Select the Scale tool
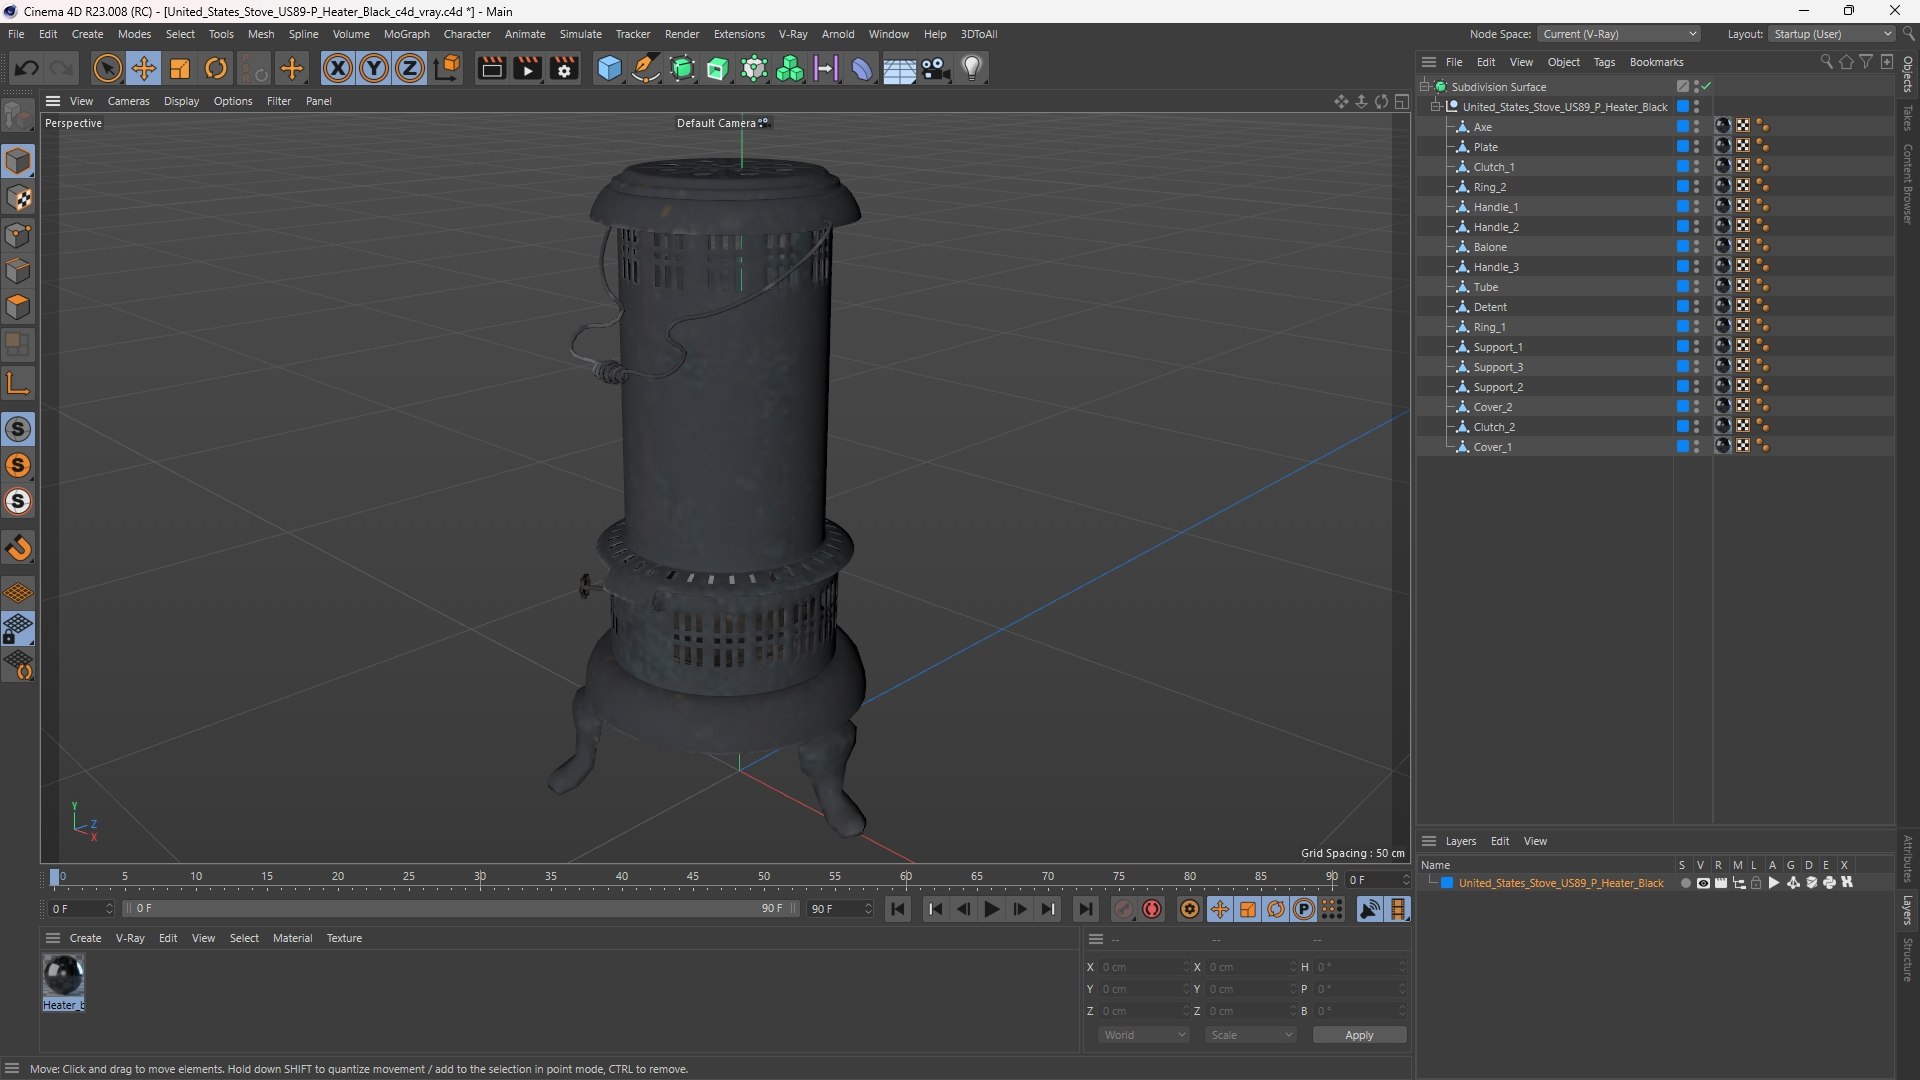1920x1080 pixels. [180, 68]
